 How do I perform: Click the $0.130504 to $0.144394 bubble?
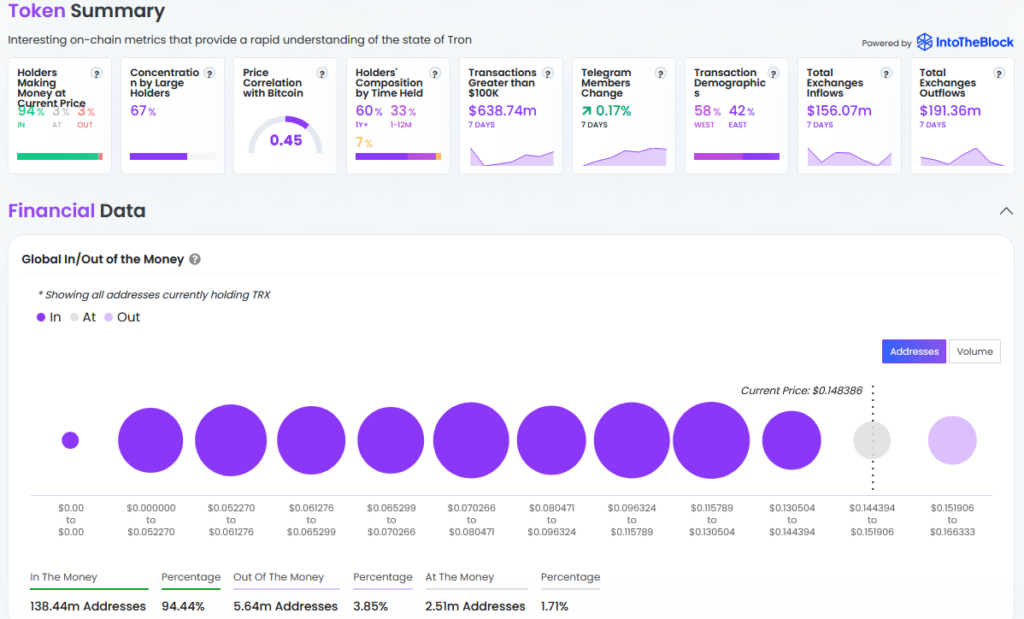tap(792, 440)
